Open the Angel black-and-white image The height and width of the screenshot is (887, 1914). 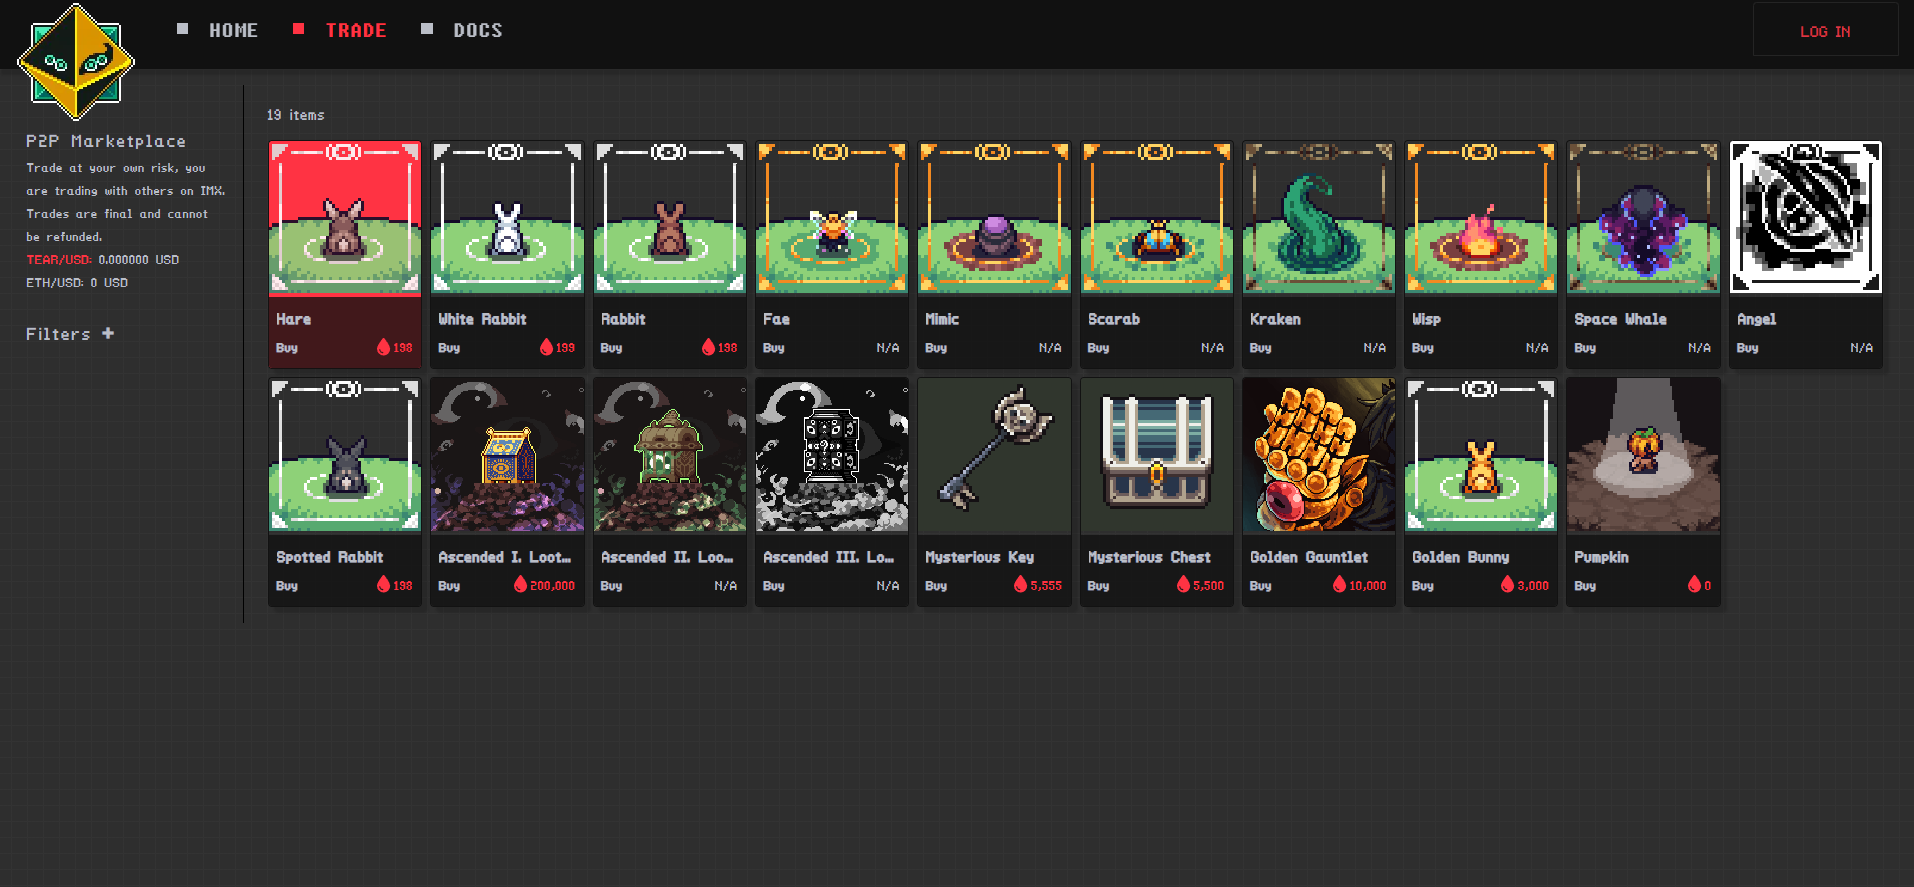tap(1805, 218)
